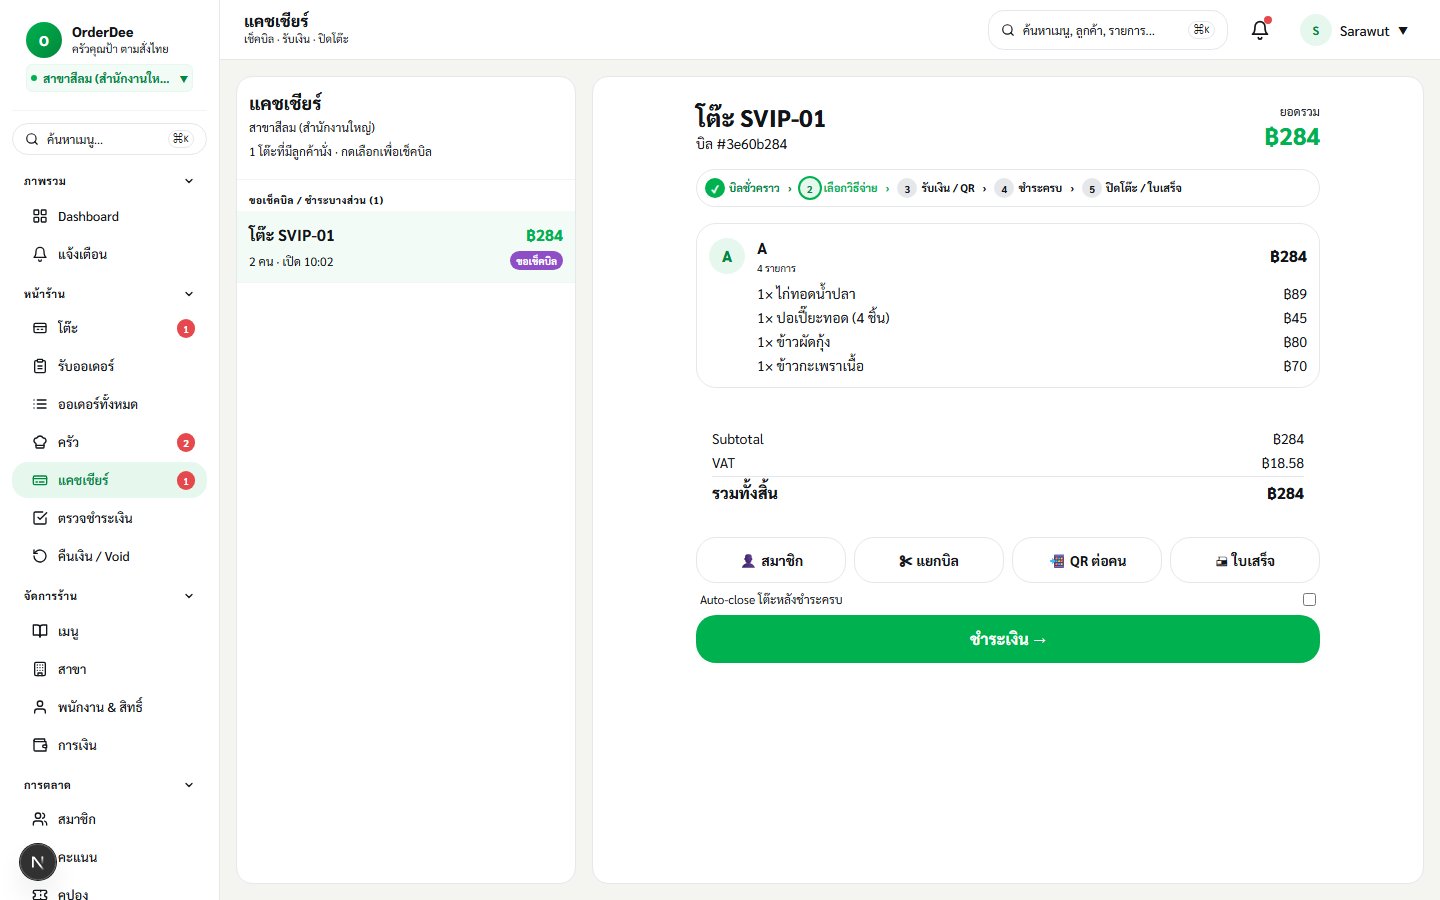
Task: Click the รวมทั้งสิ้น grand total label
Action: [x=745, y=493]
